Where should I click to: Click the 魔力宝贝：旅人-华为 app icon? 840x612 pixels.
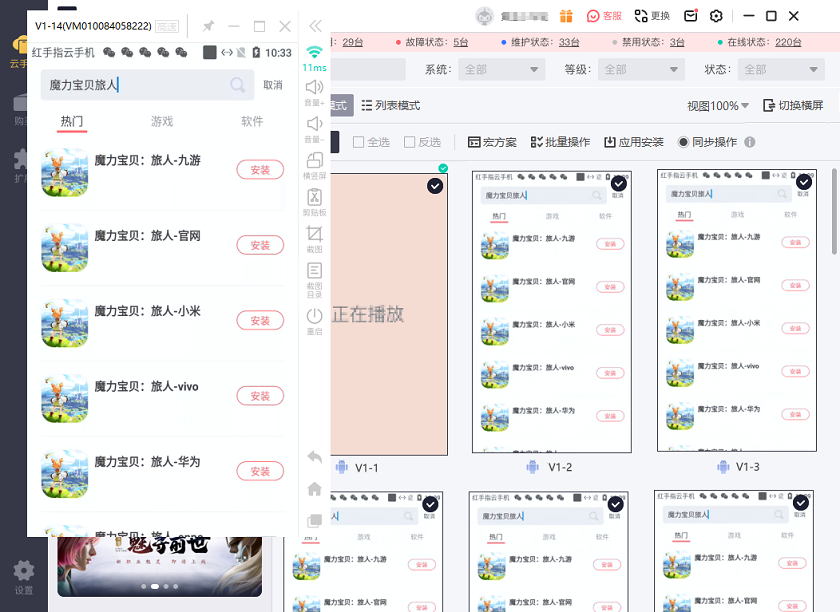(x=65, y=474)
